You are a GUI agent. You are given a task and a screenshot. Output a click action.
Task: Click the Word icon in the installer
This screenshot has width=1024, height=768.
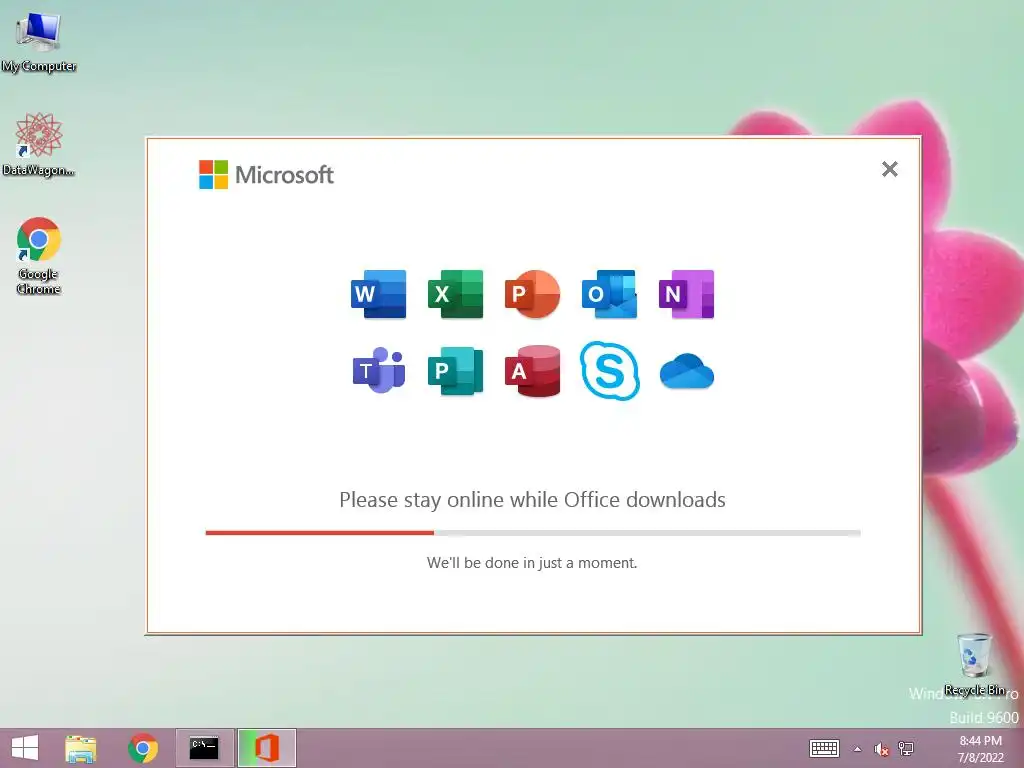(x=379, y=294)
